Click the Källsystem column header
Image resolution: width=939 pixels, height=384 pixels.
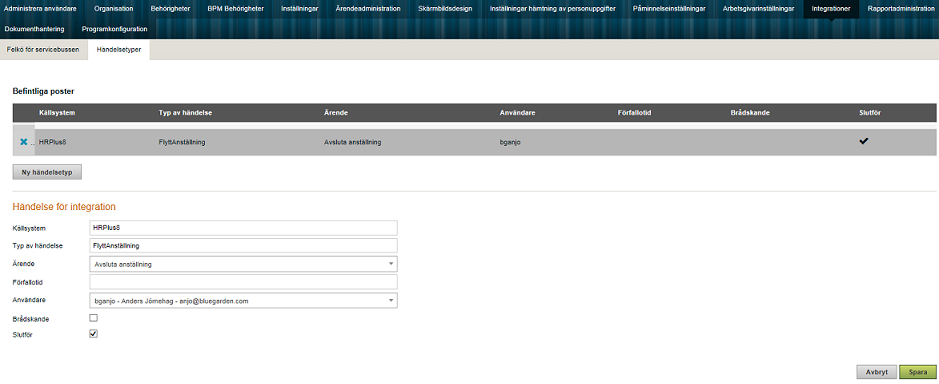[57, 113]
